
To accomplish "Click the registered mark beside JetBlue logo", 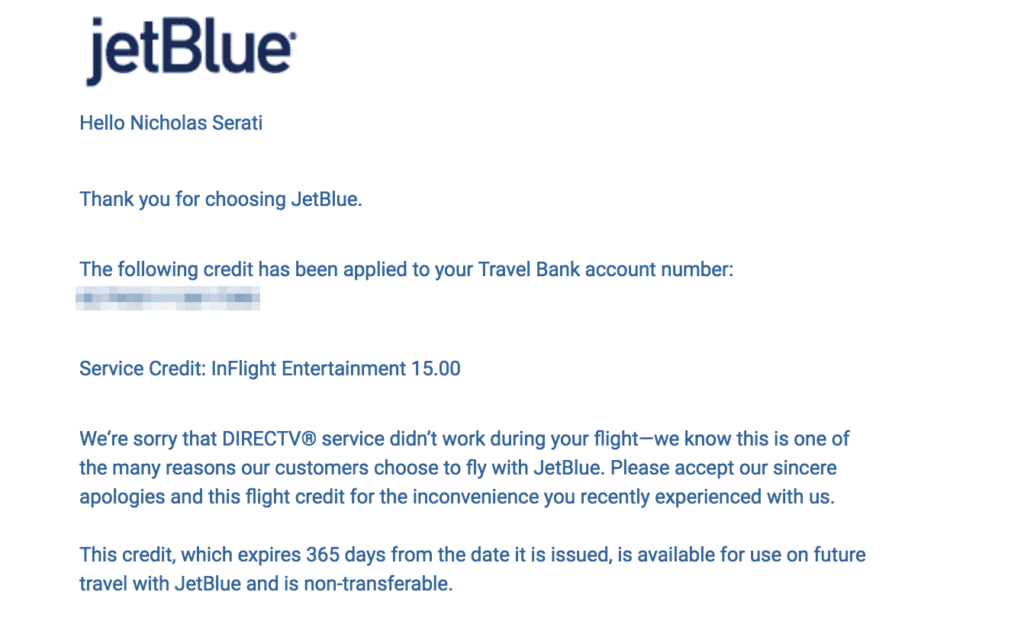I will 292,35.
